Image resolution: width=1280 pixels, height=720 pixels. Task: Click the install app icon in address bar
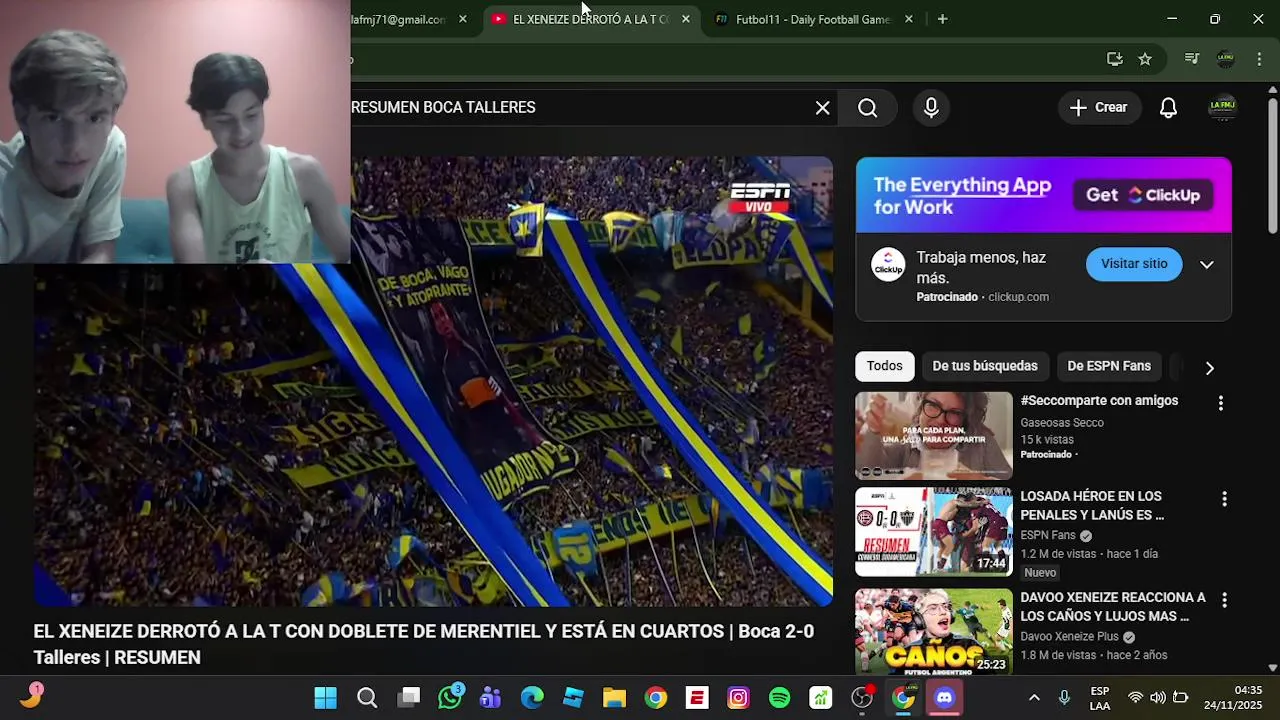click(x=1115, y=59)
